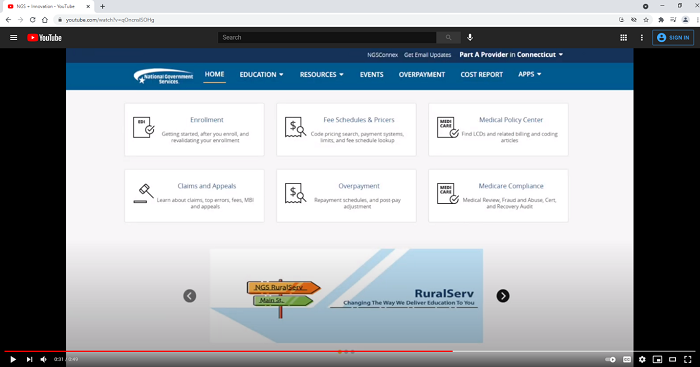Close the NGS Innovation tab
This screenshot has width=700, height=367.
88,6
